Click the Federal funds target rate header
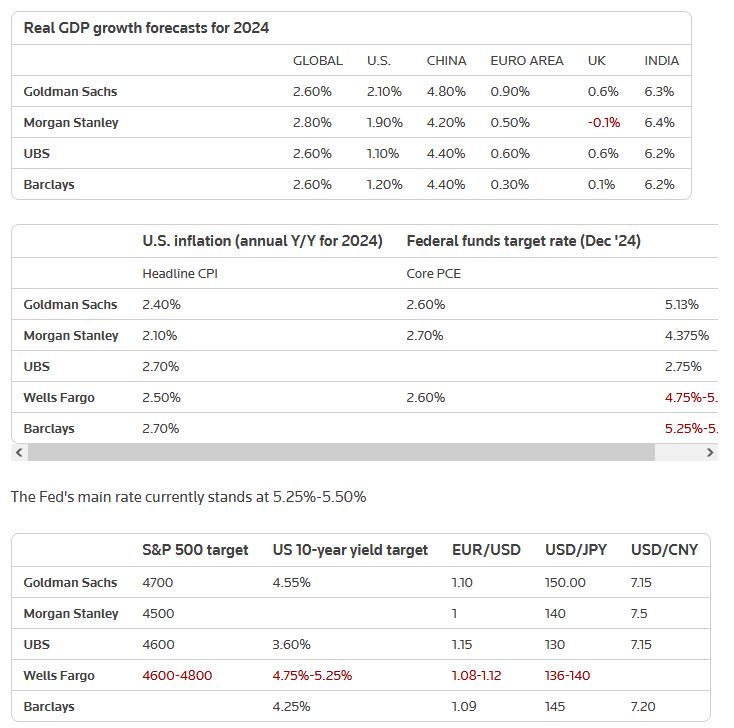734x728 pixels. (523, 241)
